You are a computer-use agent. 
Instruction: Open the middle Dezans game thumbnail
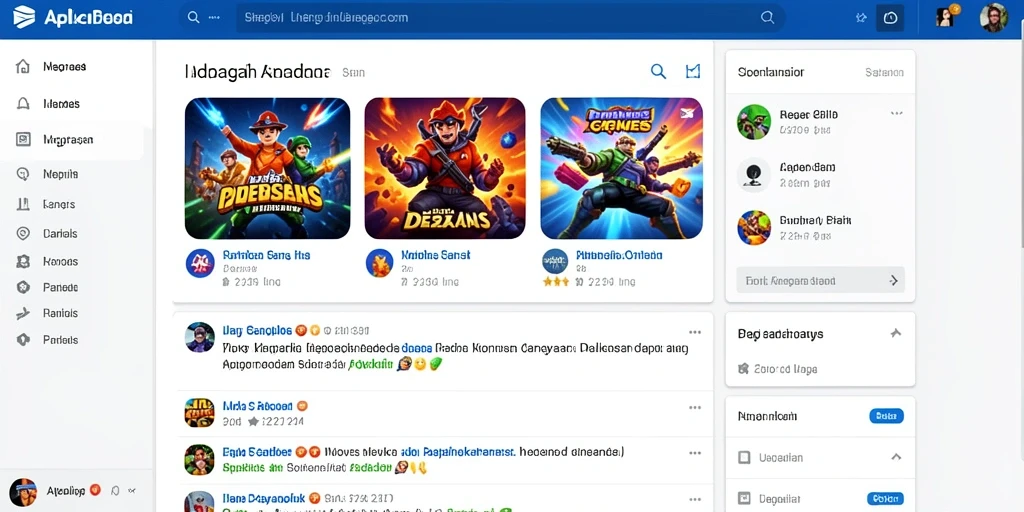445,168
